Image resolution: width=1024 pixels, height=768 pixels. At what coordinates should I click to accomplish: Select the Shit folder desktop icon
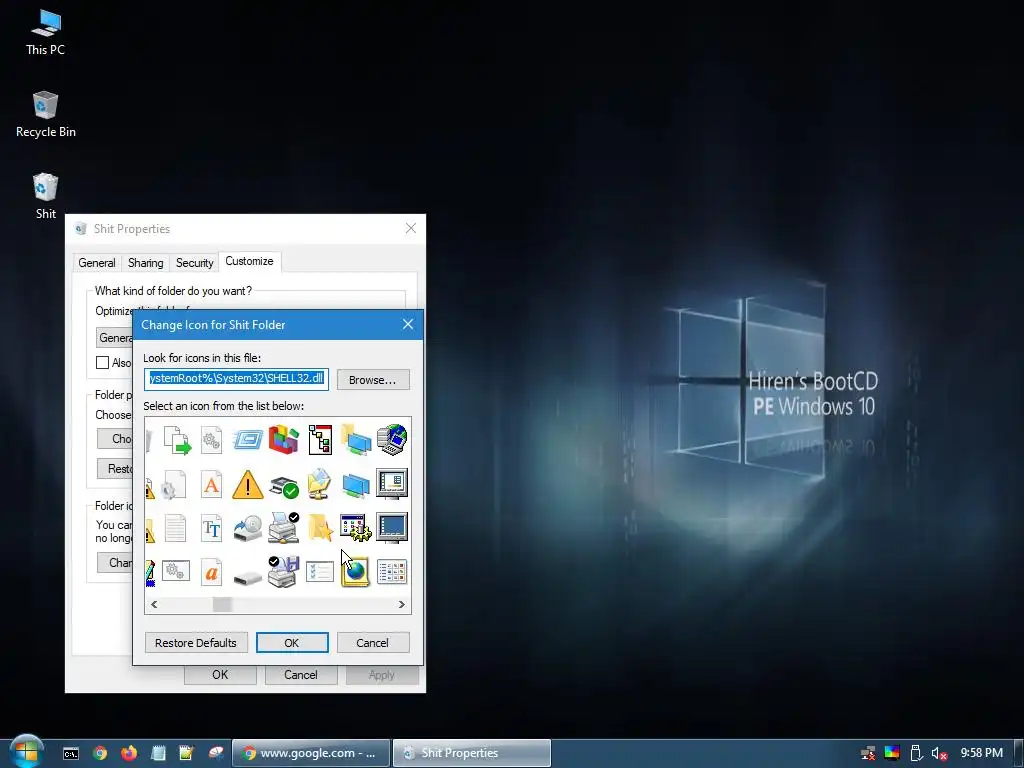45,196
